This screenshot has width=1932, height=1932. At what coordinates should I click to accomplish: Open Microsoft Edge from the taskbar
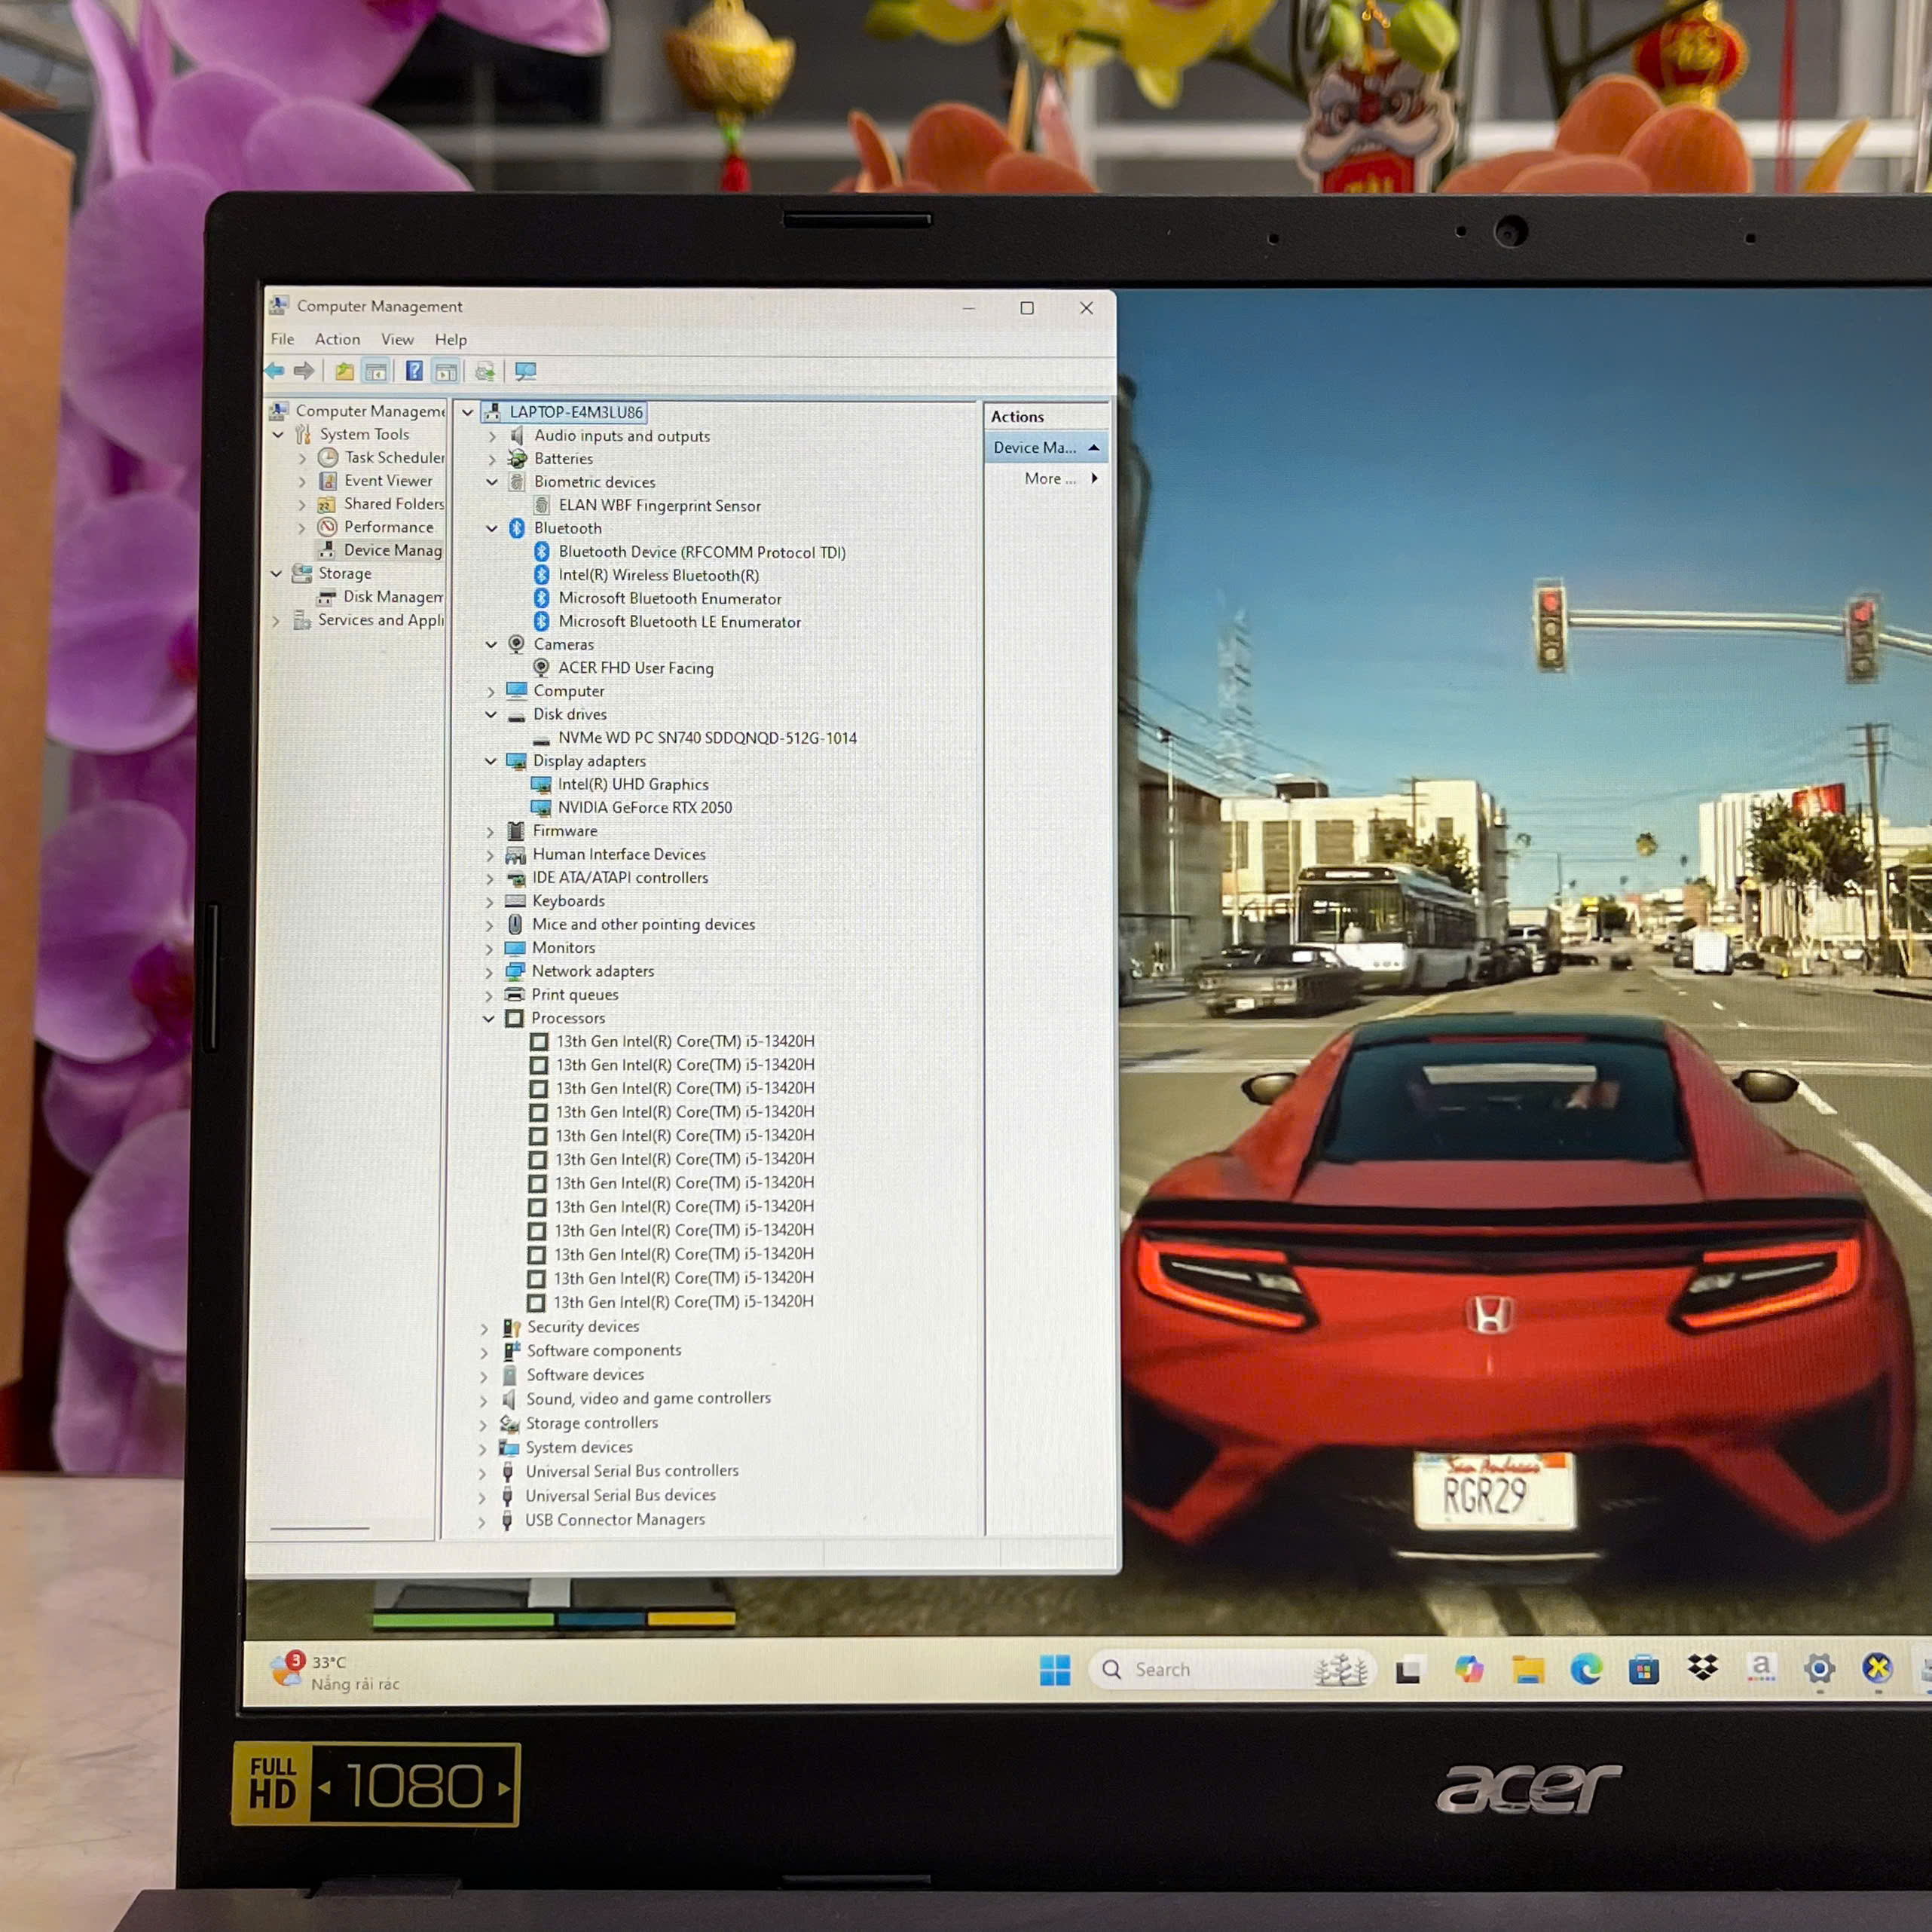tap(1586, 1668)
